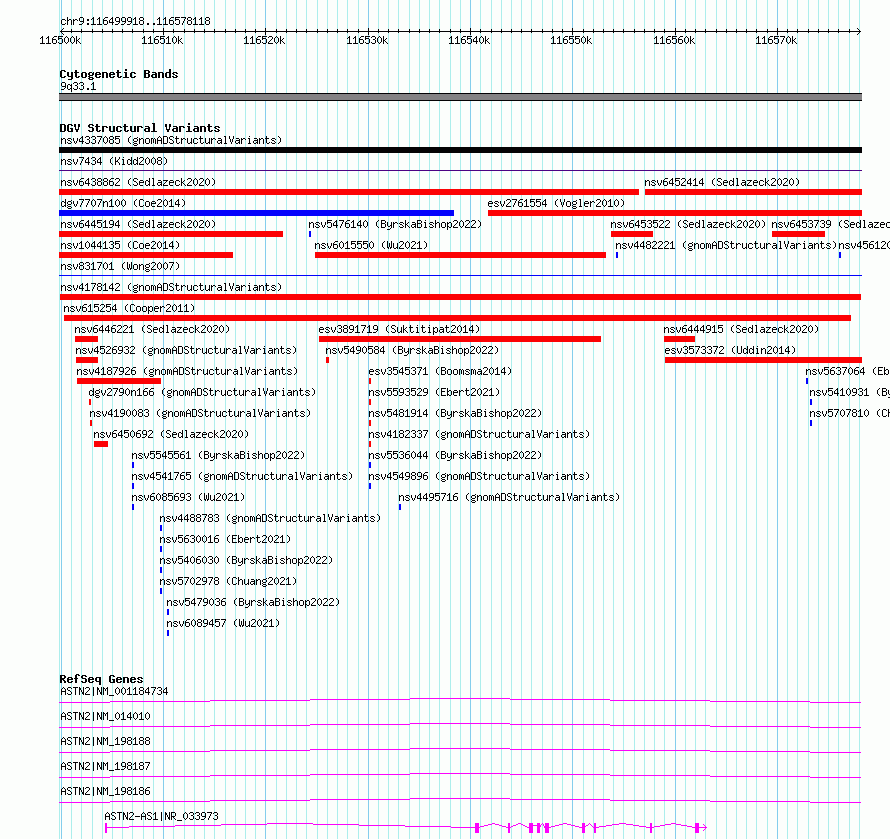Click the Cytogenetic Bands track heading

(119, 74)
